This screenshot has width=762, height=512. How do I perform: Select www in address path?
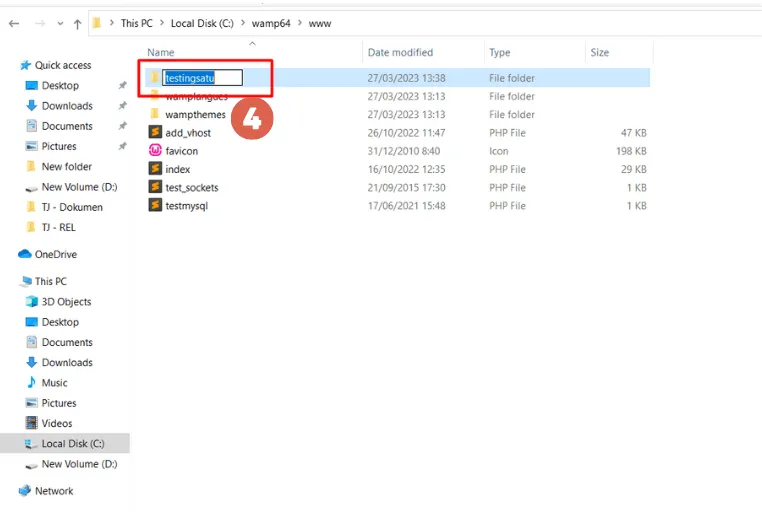point(320,23)
